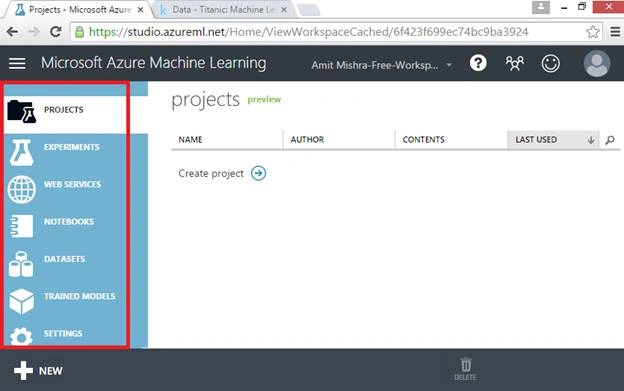The image size is (624, 391).
Task: Click the Trained Models cube icon
Action: (21, 302)
